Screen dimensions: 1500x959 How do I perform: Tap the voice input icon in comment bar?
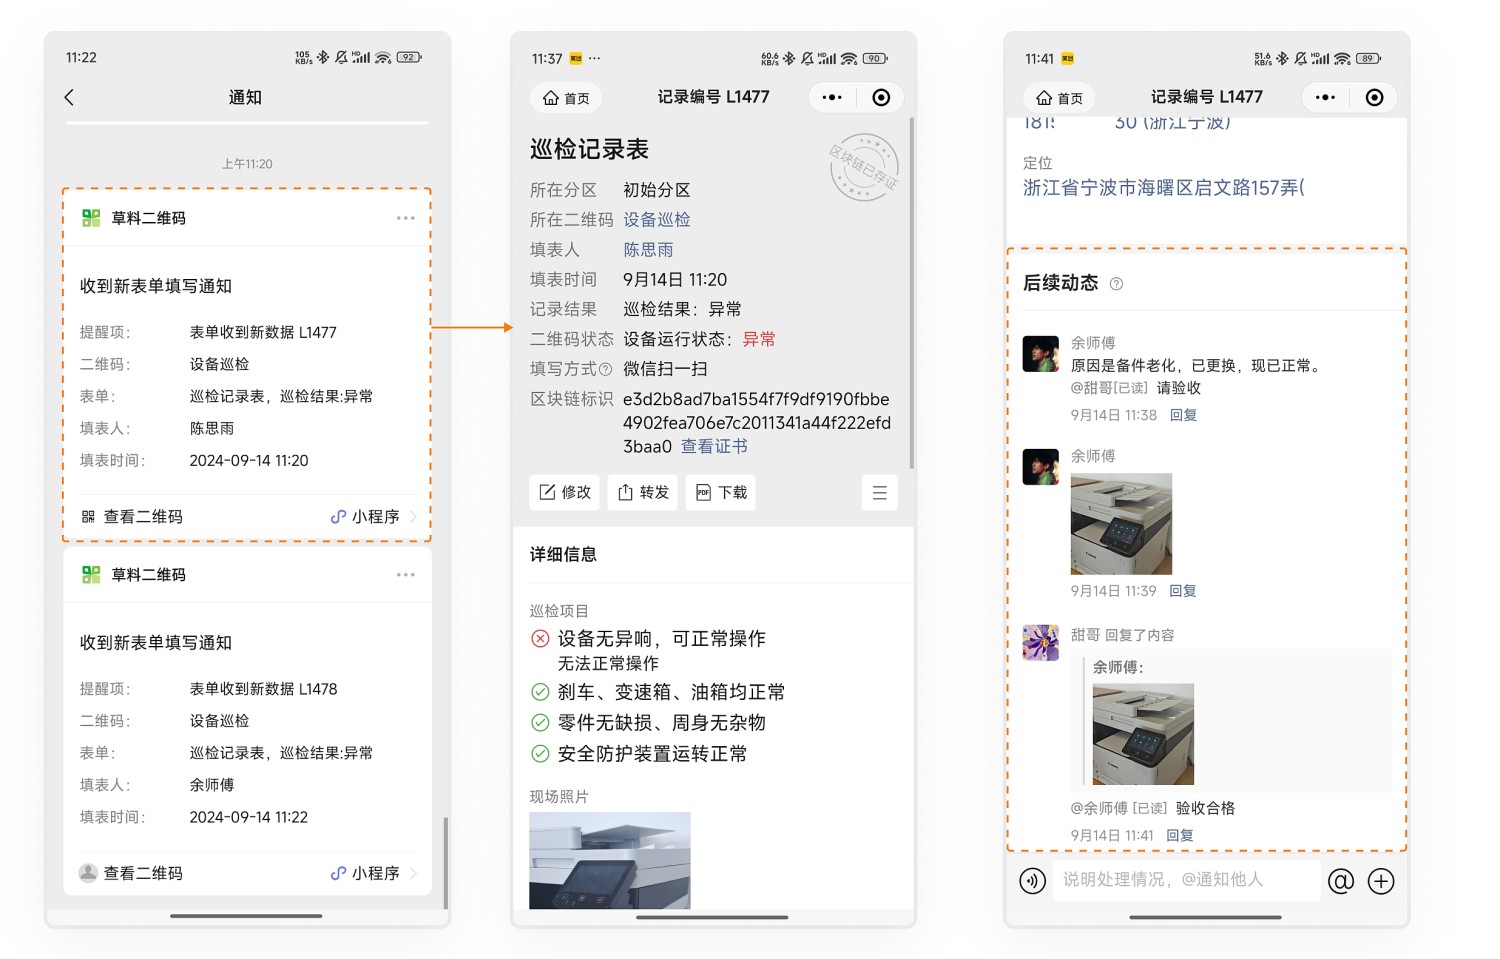[1032, 881]
